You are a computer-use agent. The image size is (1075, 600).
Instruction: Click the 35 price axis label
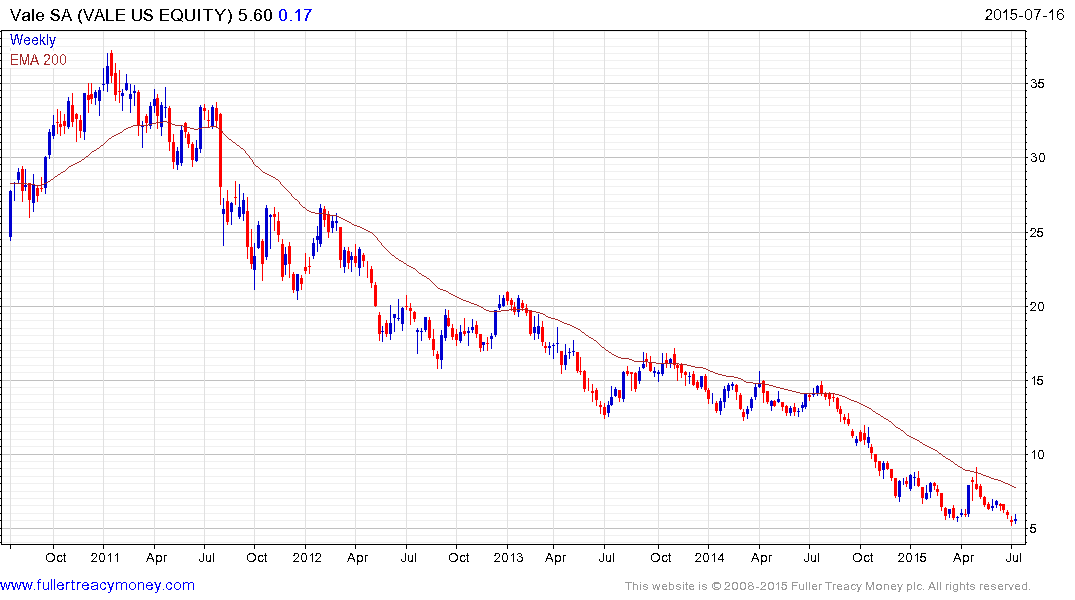1037,84
